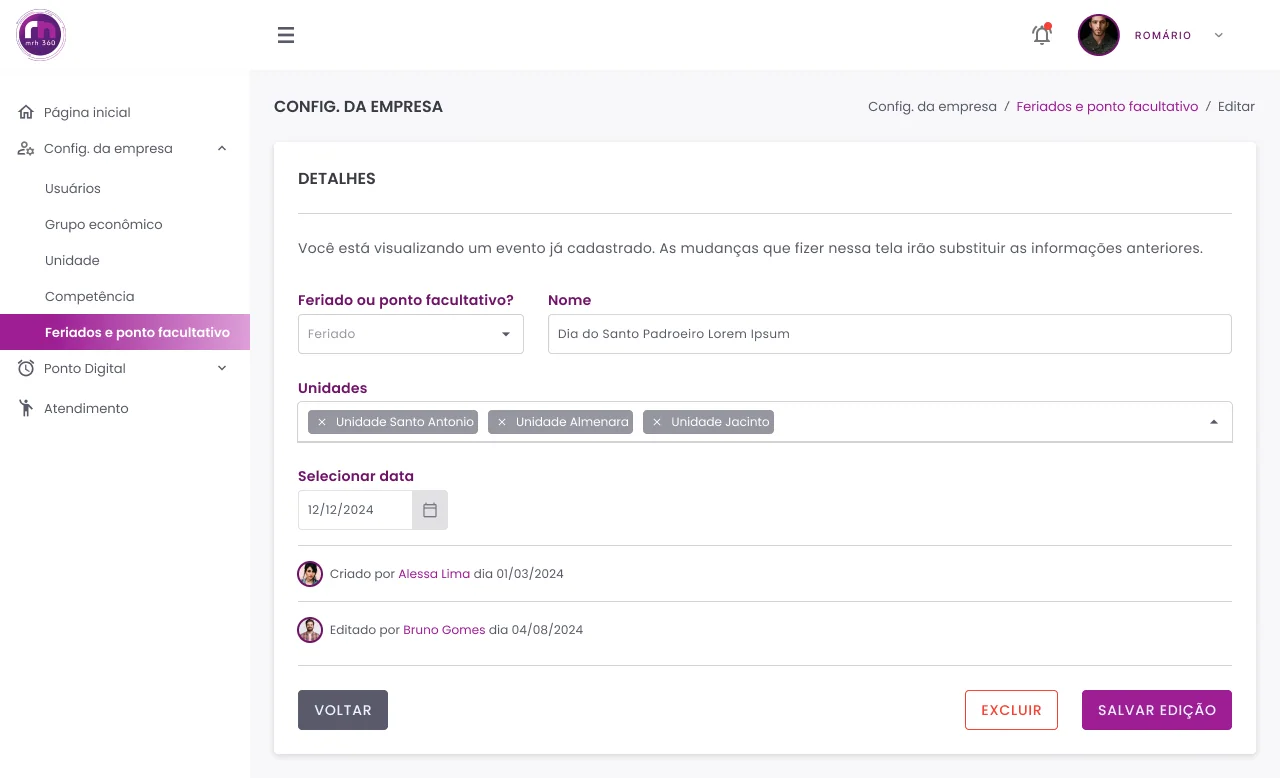The height and width of the screenshot is (778, 1280).
Task: Open the Feriado type dropdown
Action: click(411, 334)
